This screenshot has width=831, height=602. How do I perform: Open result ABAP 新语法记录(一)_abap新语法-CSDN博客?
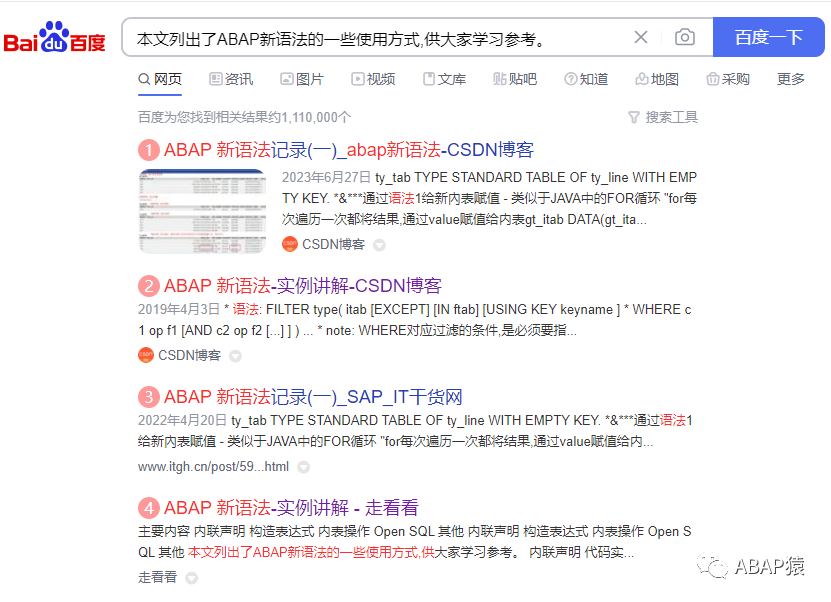click(348, 150)
